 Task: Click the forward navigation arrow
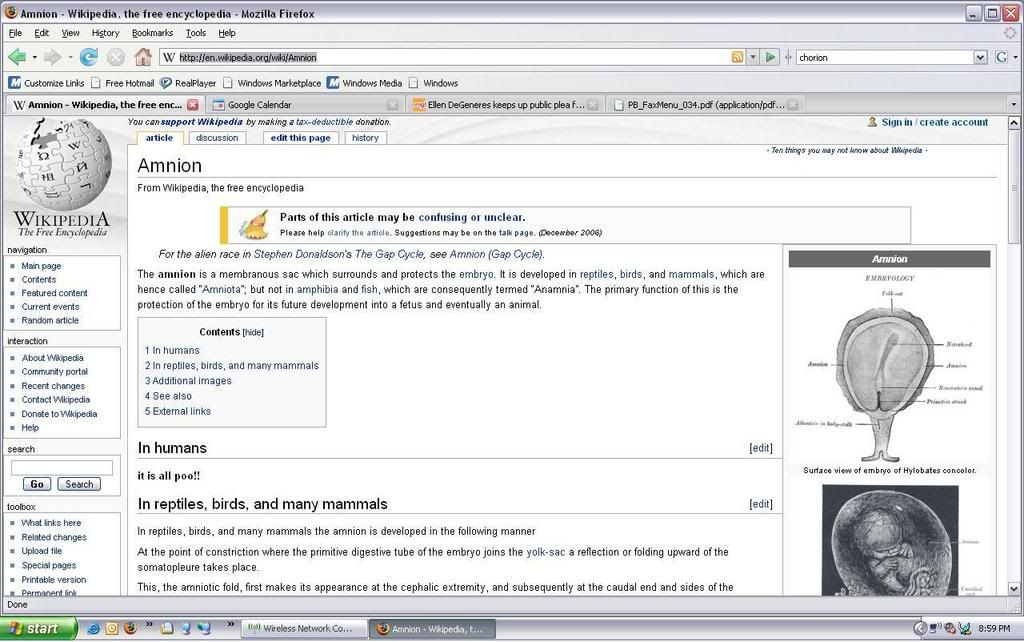pyautogui.click(x=52, y=57)
